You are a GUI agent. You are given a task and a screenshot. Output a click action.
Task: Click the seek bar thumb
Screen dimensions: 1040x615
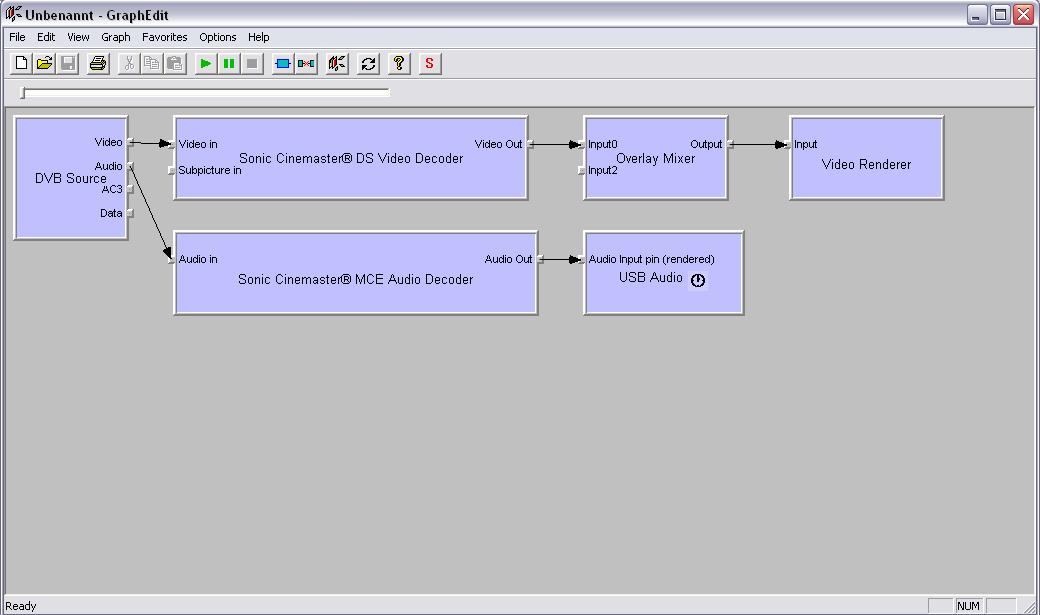(23, 93)
